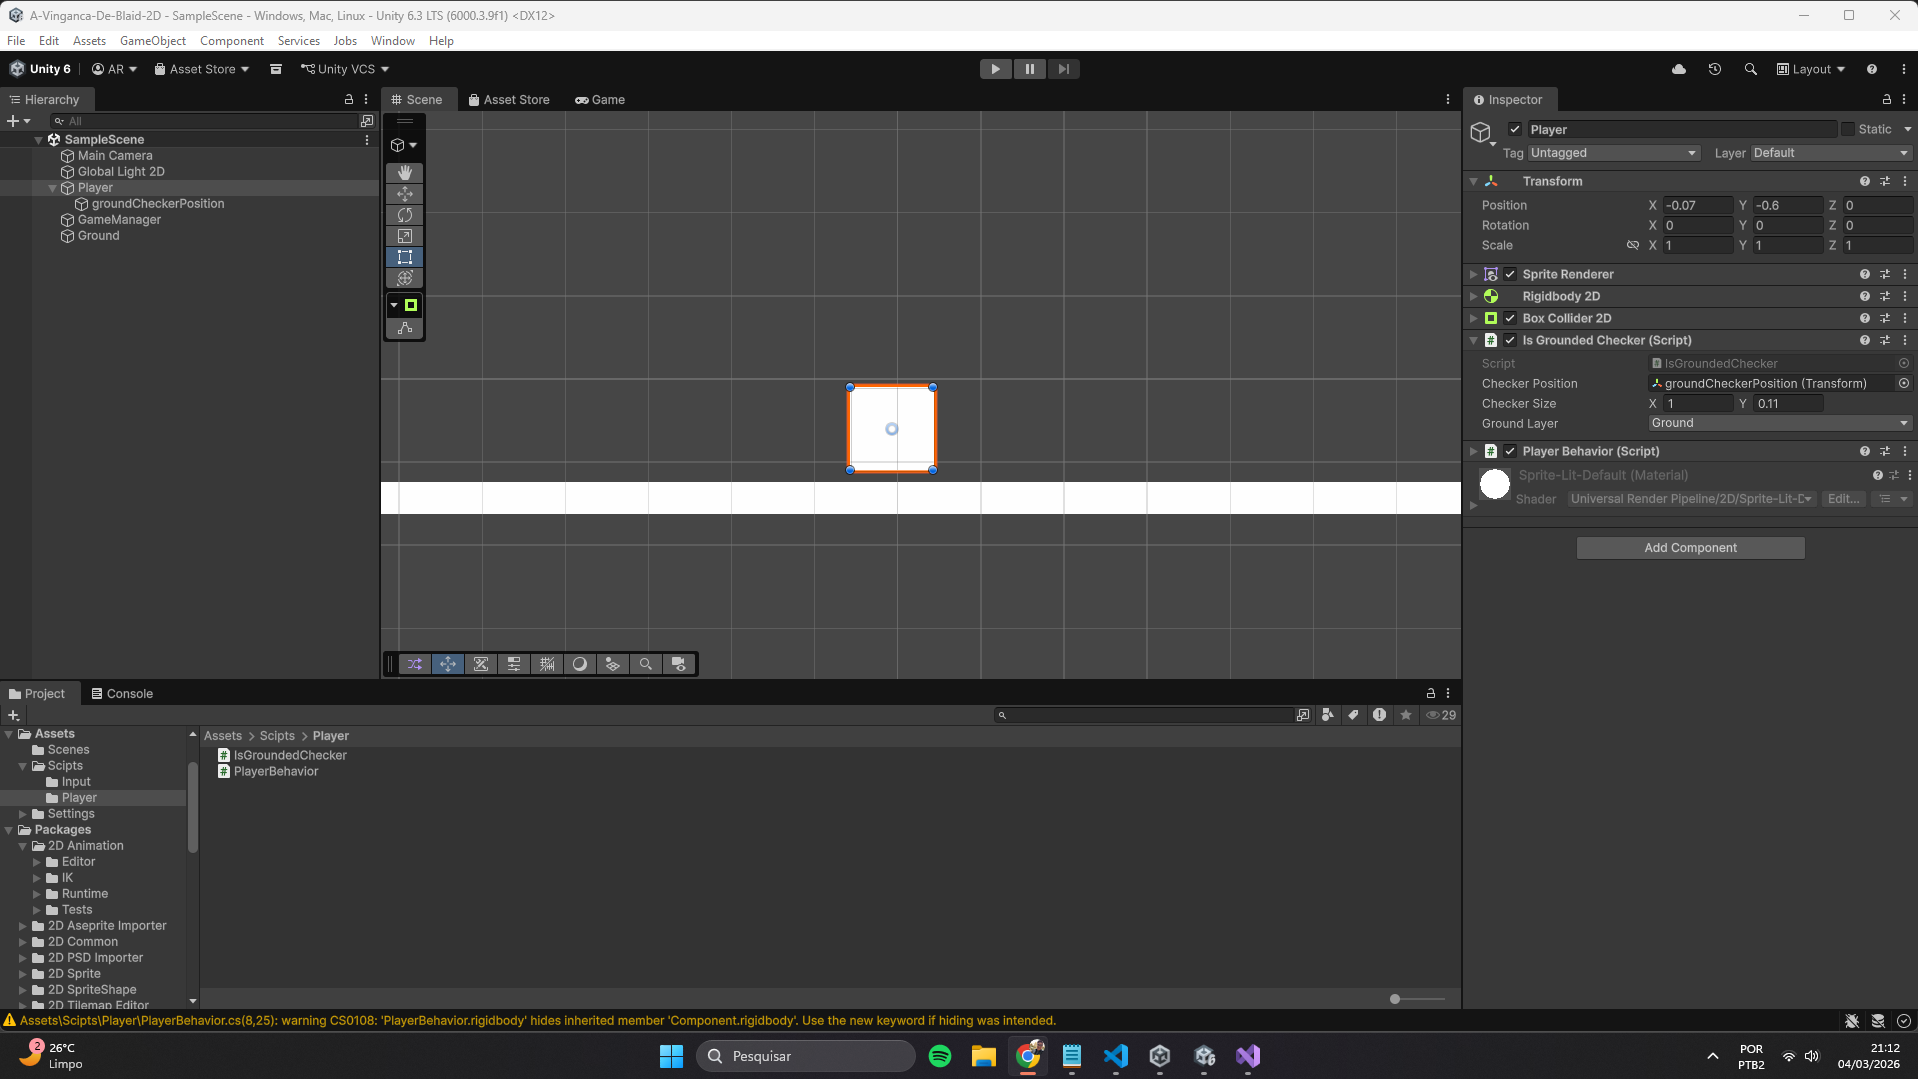Select the Rect transform tool
The height and width of the screenshot is (1079, 1918).
click(404, 257)
